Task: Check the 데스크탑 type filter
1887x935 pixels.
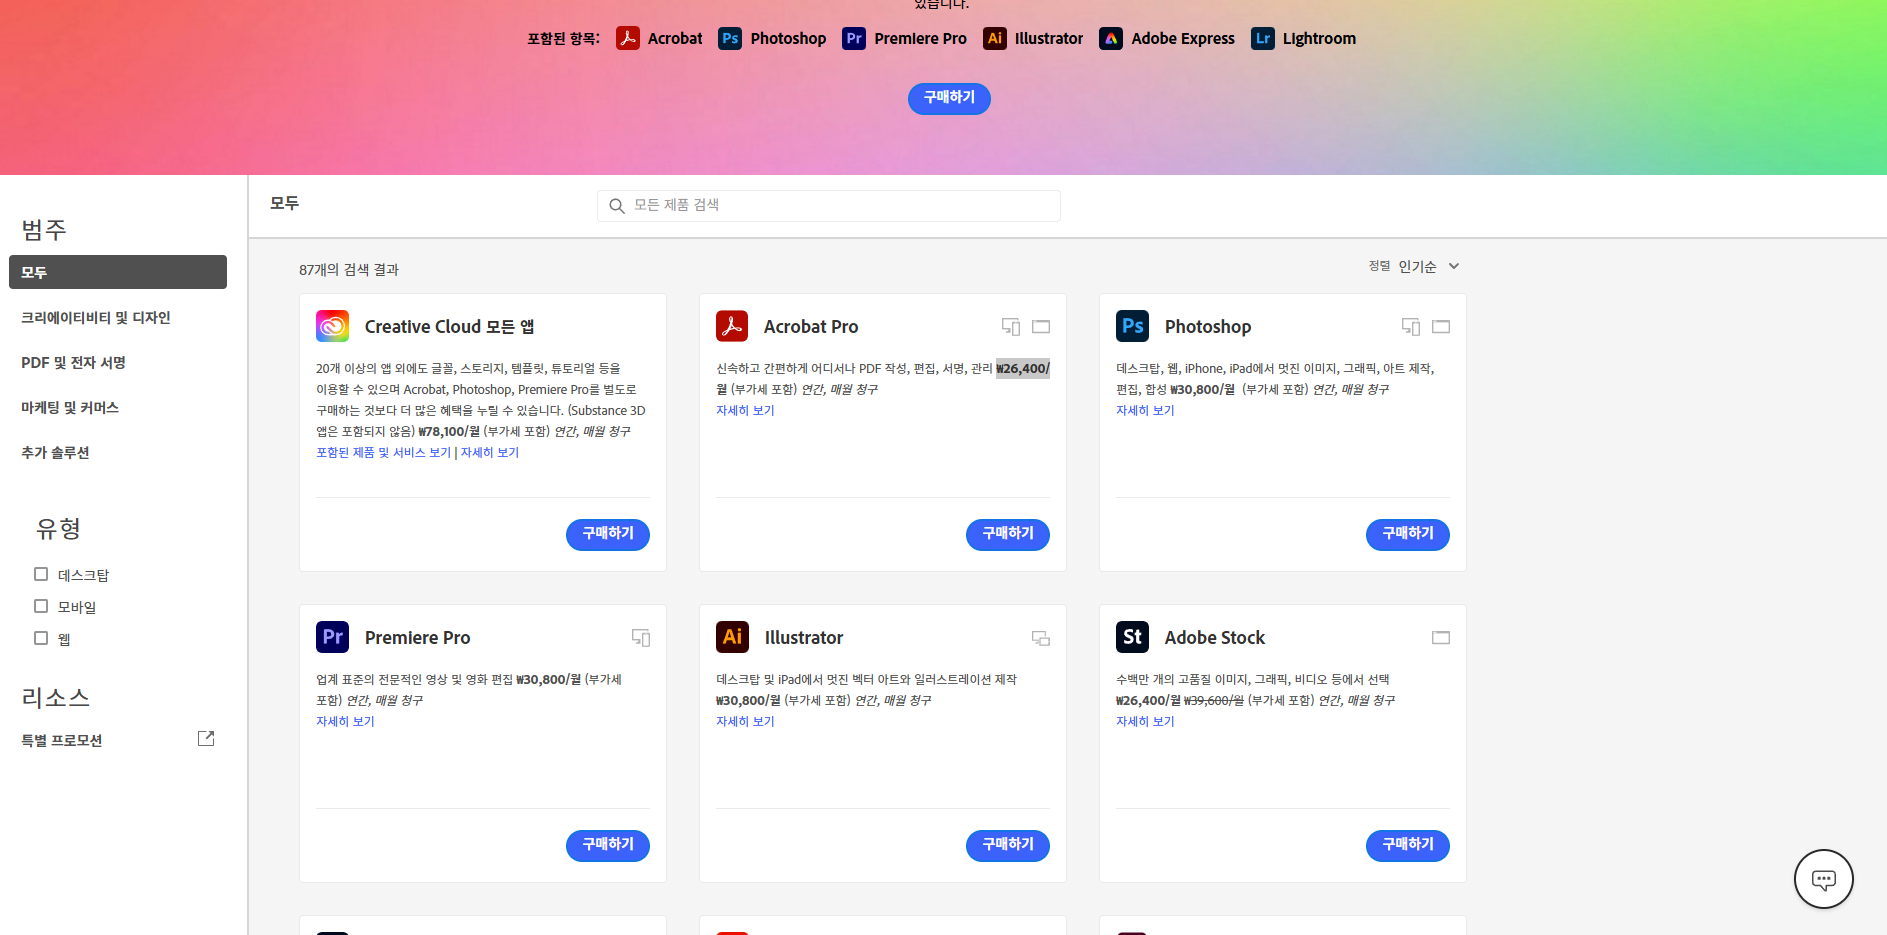Action: [41, 574]
